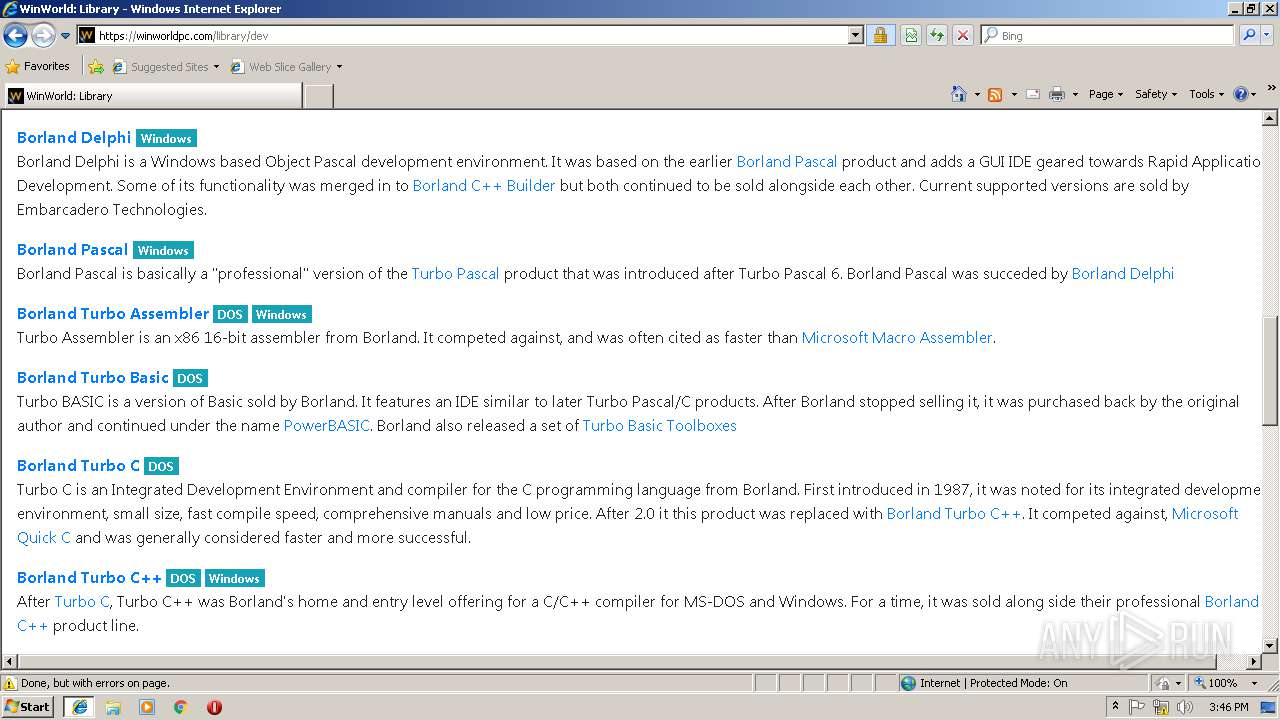Image resolution: width=1280 pixels, height=720 pixels.
Task: Open Chrome taskbar icon
Action: click(x=180, y=707)
